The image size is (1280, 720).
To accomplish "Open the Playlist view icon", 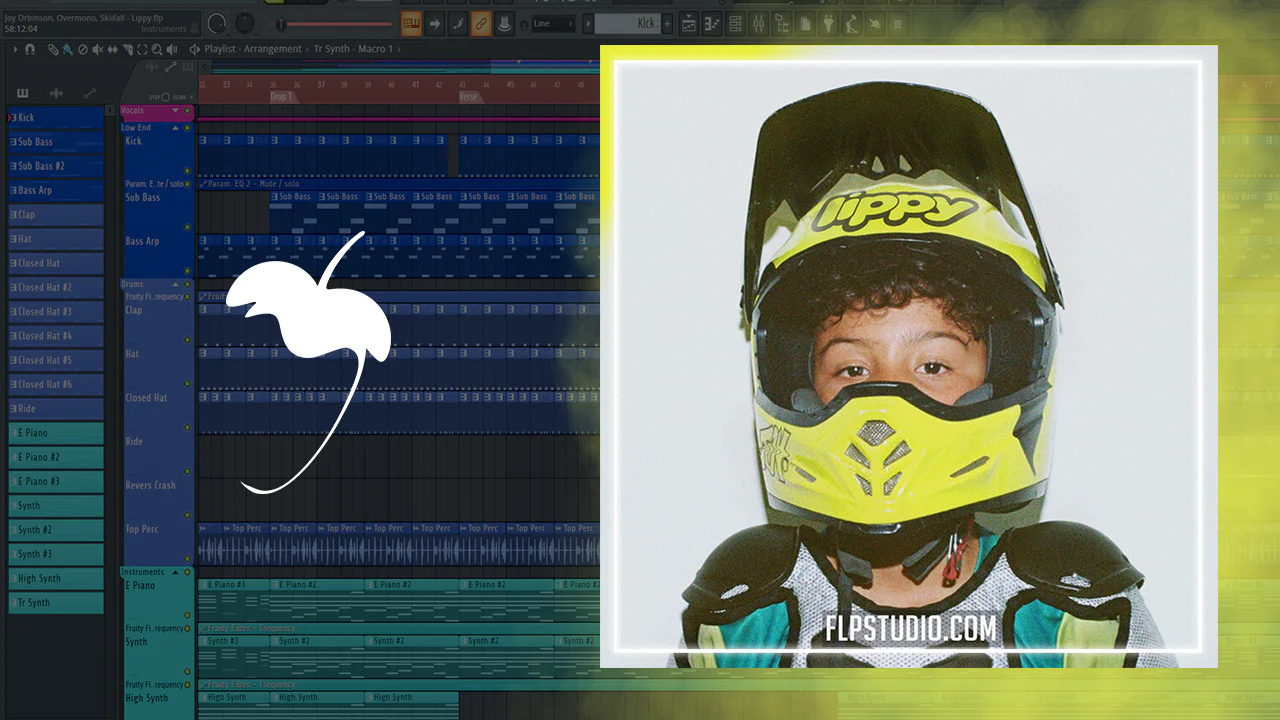I will (689, 23).
